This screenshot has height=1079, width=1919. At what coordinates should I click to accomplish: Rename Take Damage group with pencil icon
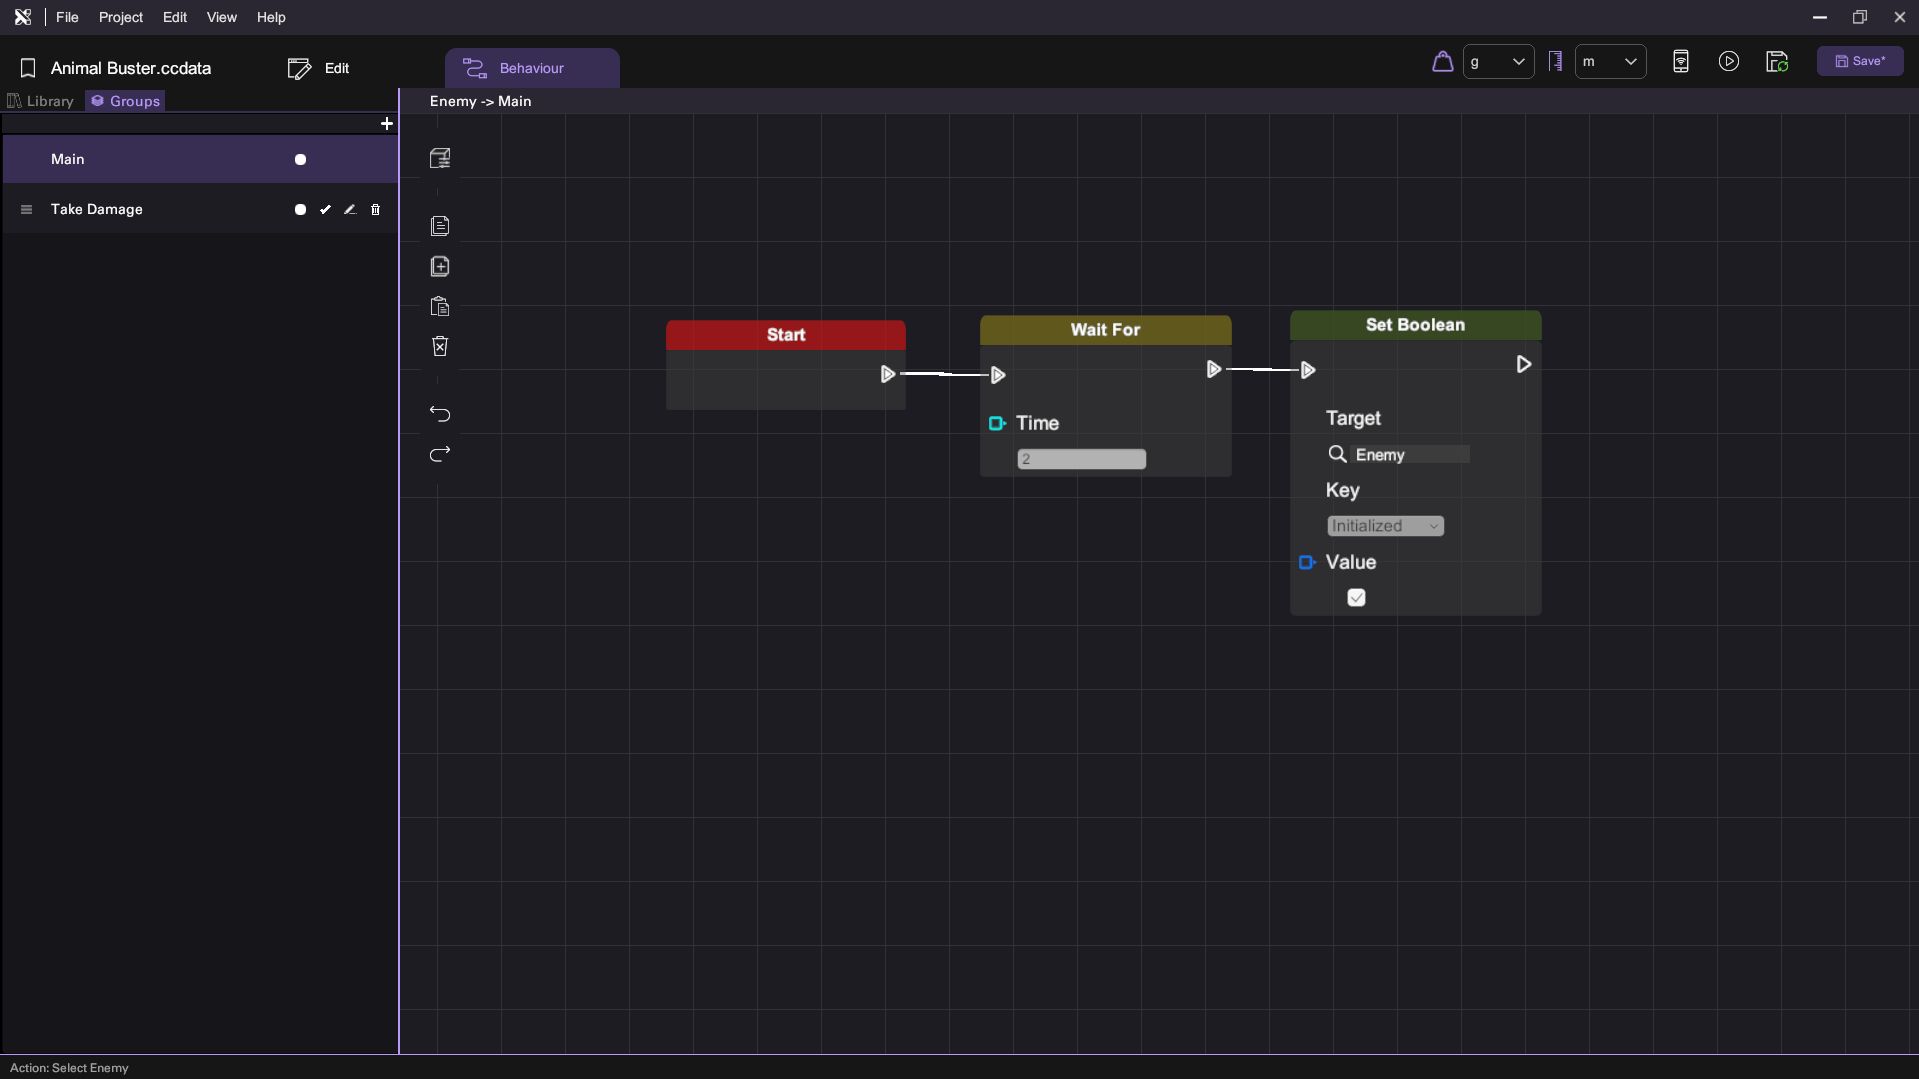point(350,210)
